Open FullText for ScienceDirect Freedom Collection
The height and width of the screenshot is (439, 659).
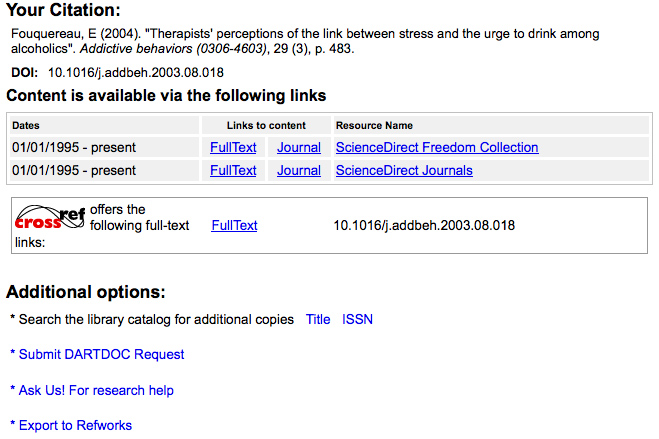[x=233, y=147]
